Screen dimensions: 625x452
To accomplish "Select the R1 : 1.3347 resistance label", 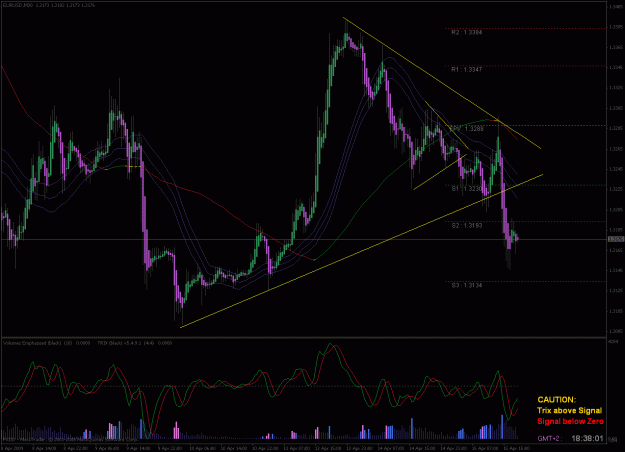I will click(466, 70).
